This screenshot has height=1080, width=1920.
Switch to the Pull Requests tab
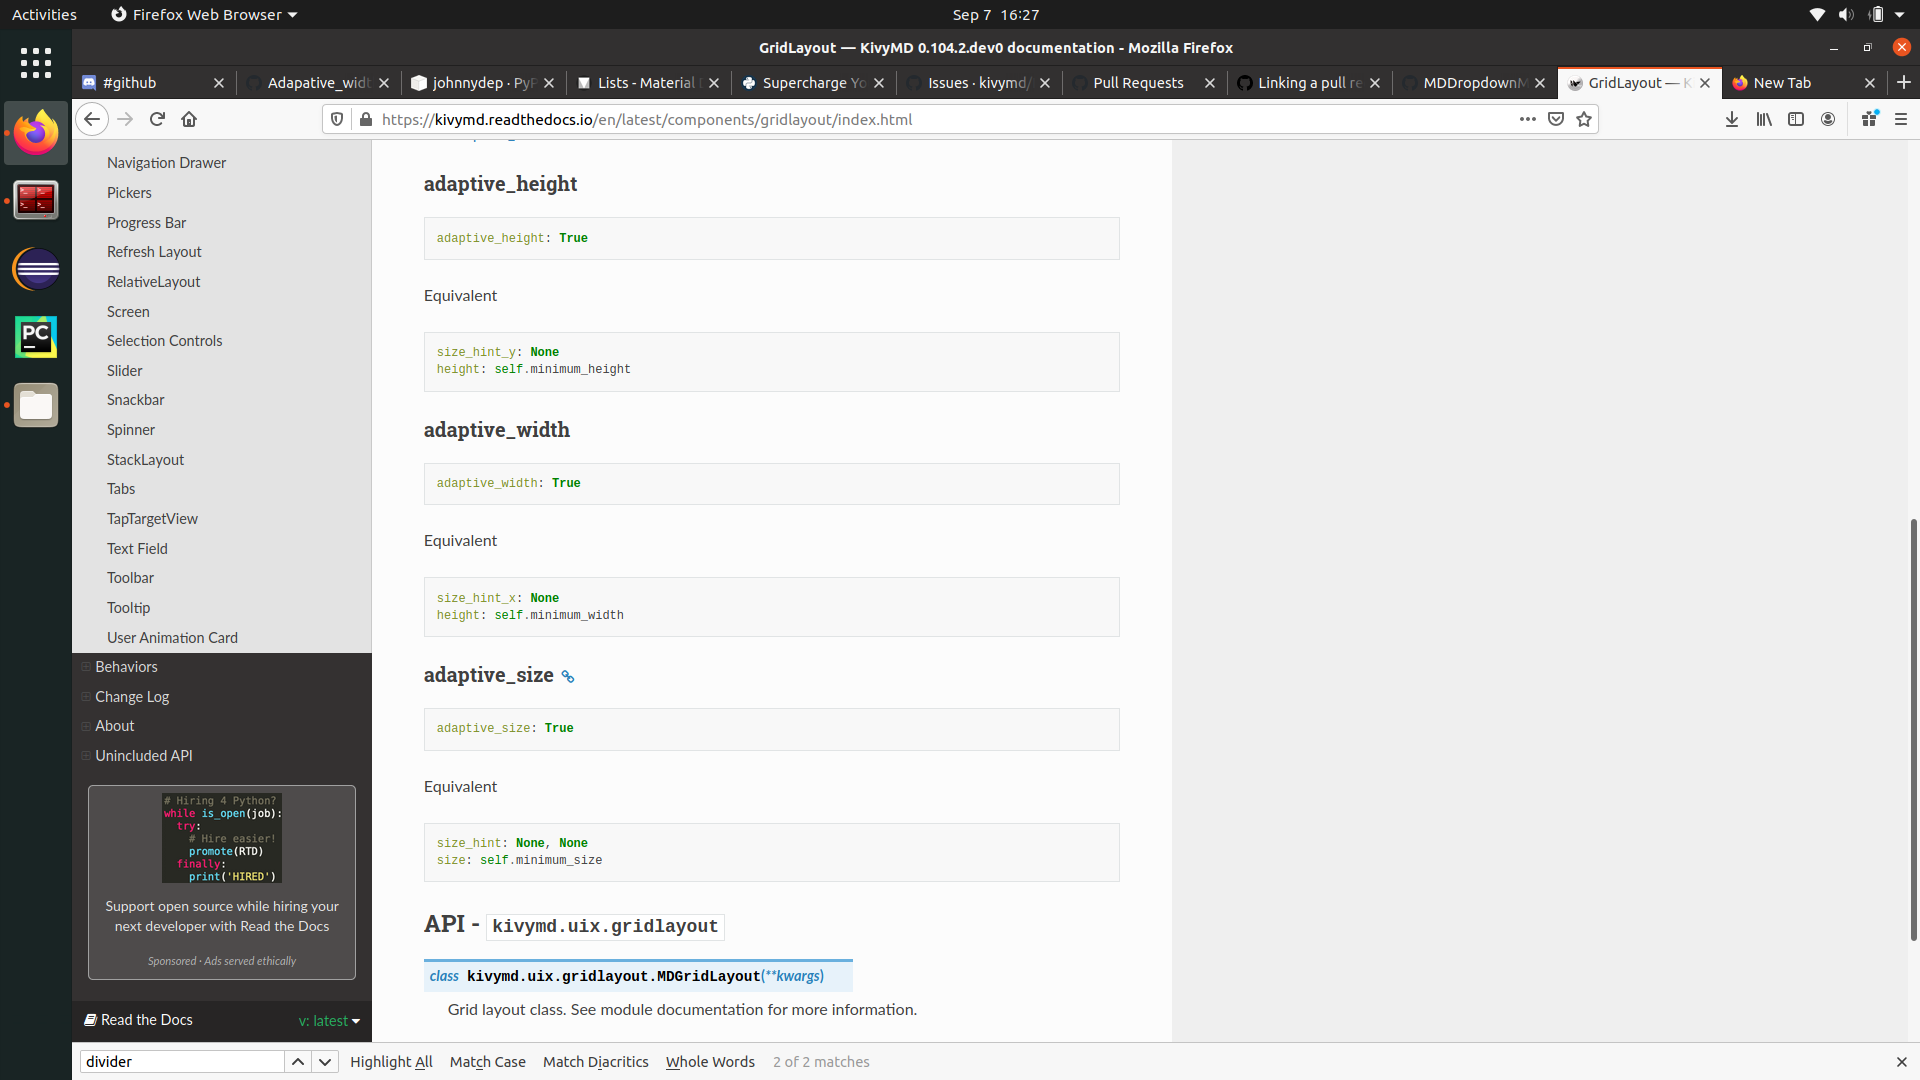[1141, 83]
